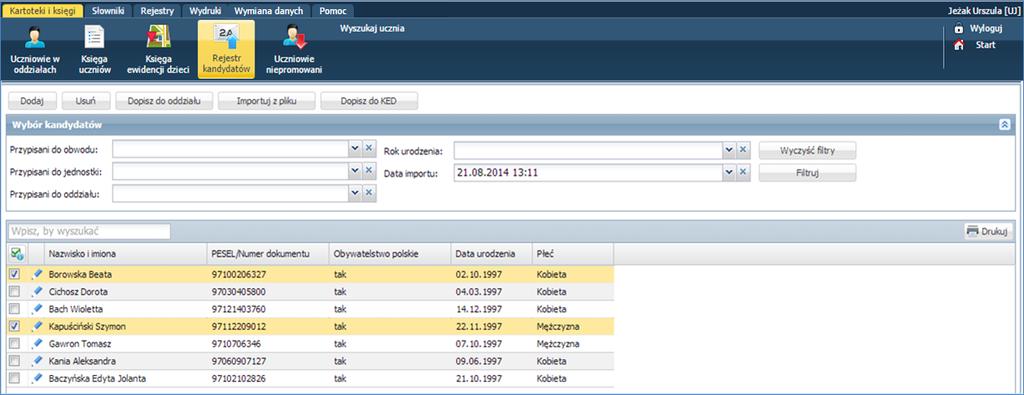
Task: Click user name Jeżak Urszula [UJ]
Action: coord(983,11)
